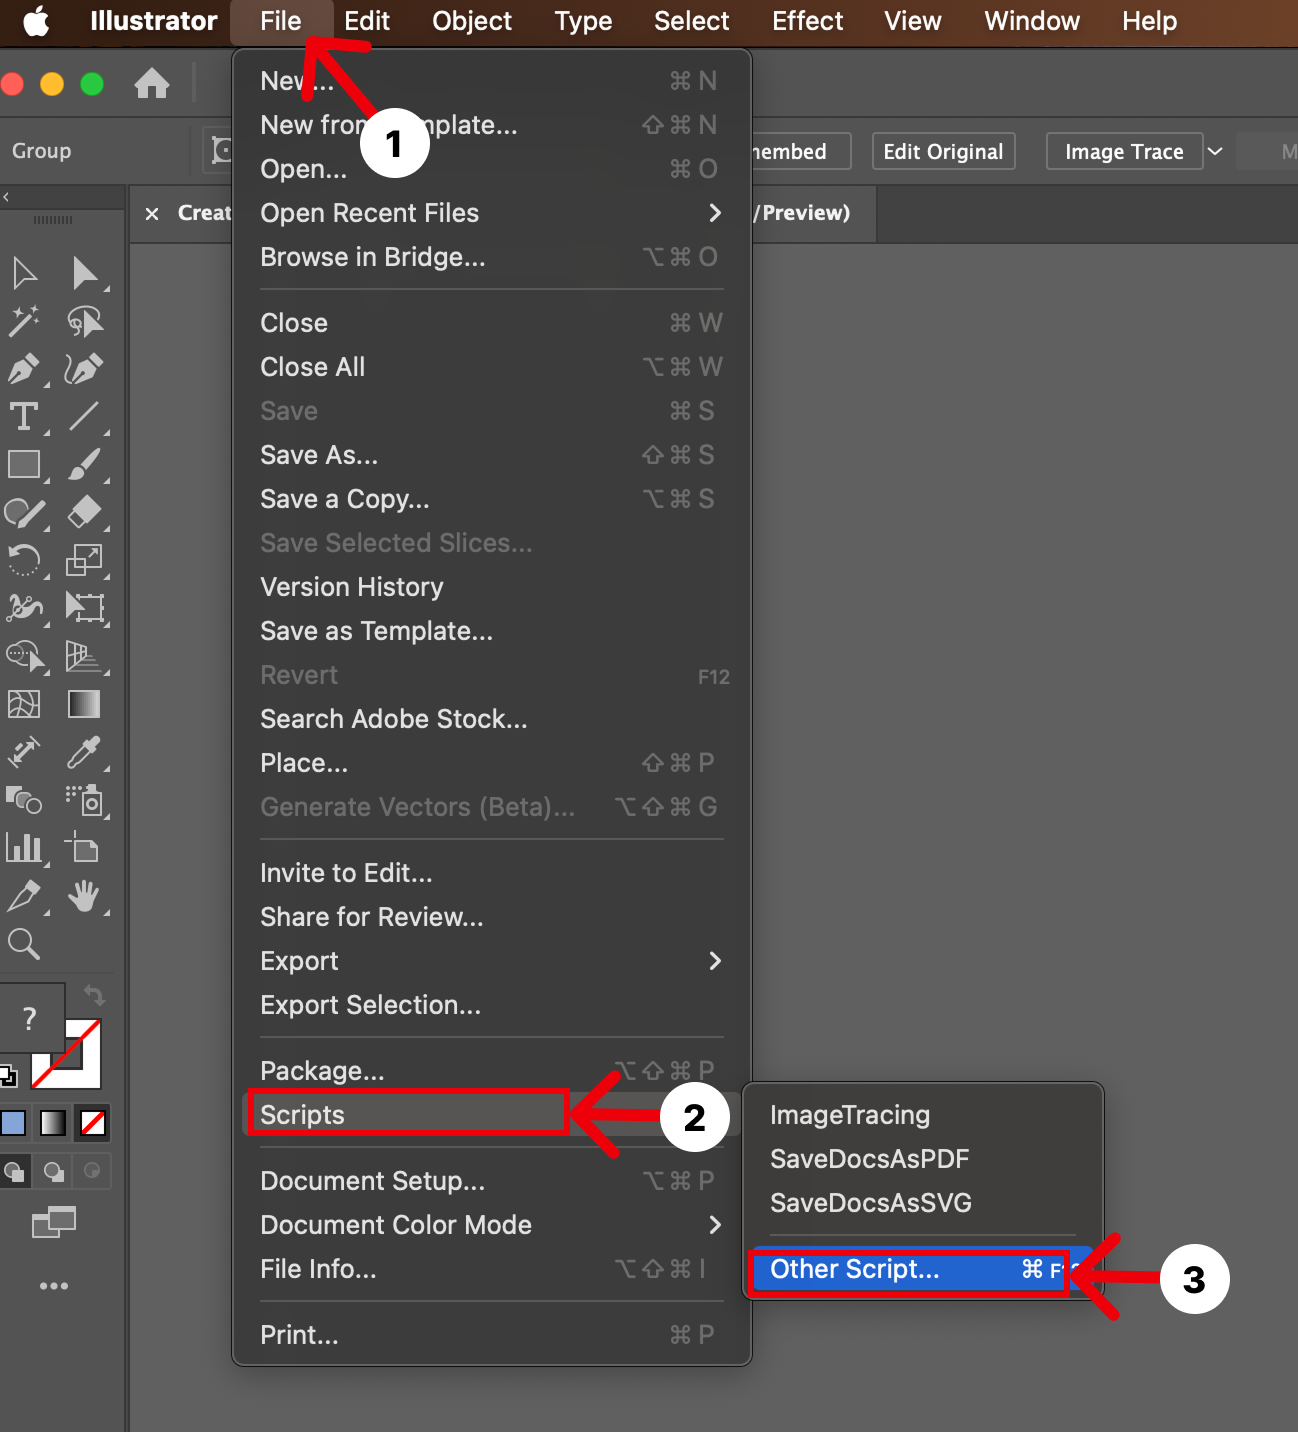Select the Selection tool arrow
Screen dimensions: 1298x1432
point(24,273)
